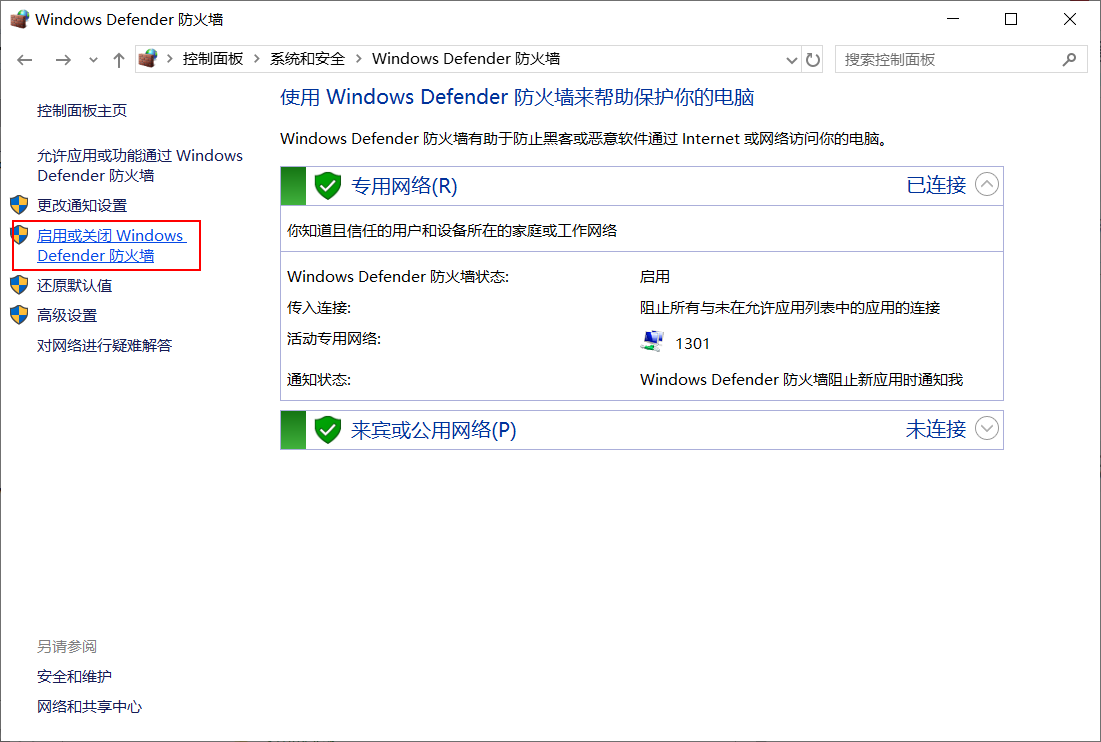
Task: Open 高级设置 link
Action: tap(67, 316)
